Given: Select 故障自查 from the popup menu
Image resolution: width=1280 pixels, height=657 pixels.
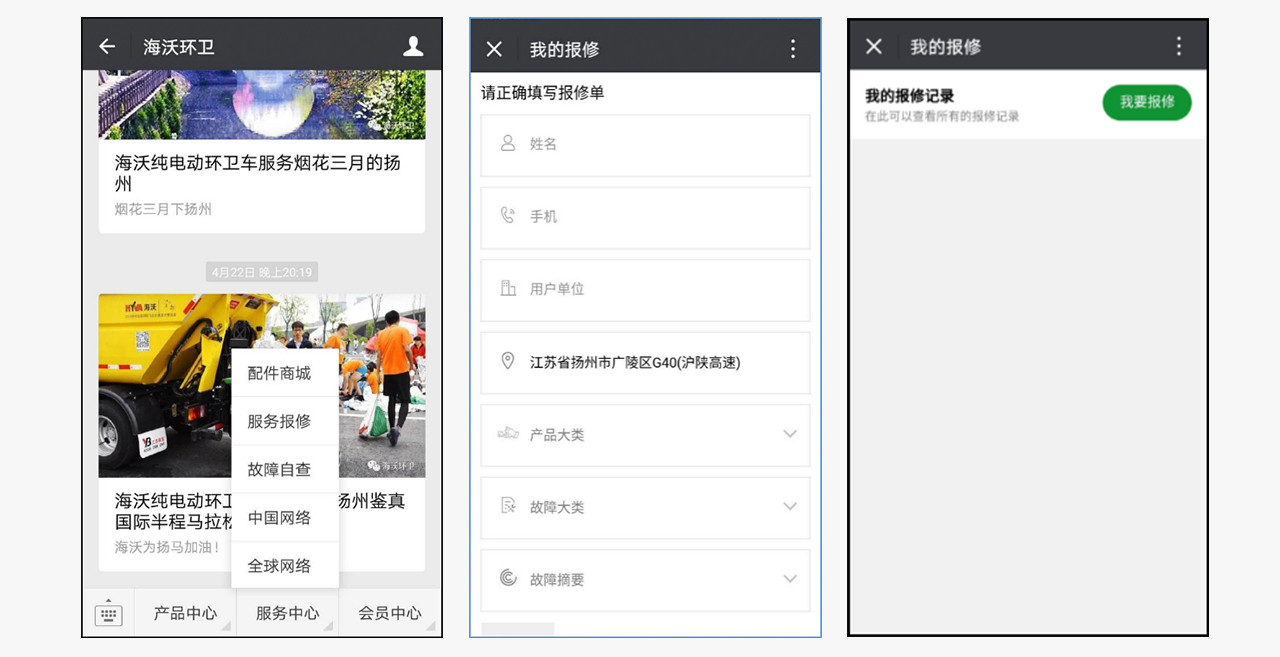Looking at the screenshot, I should pyautogui.click(x=285, y=469).
